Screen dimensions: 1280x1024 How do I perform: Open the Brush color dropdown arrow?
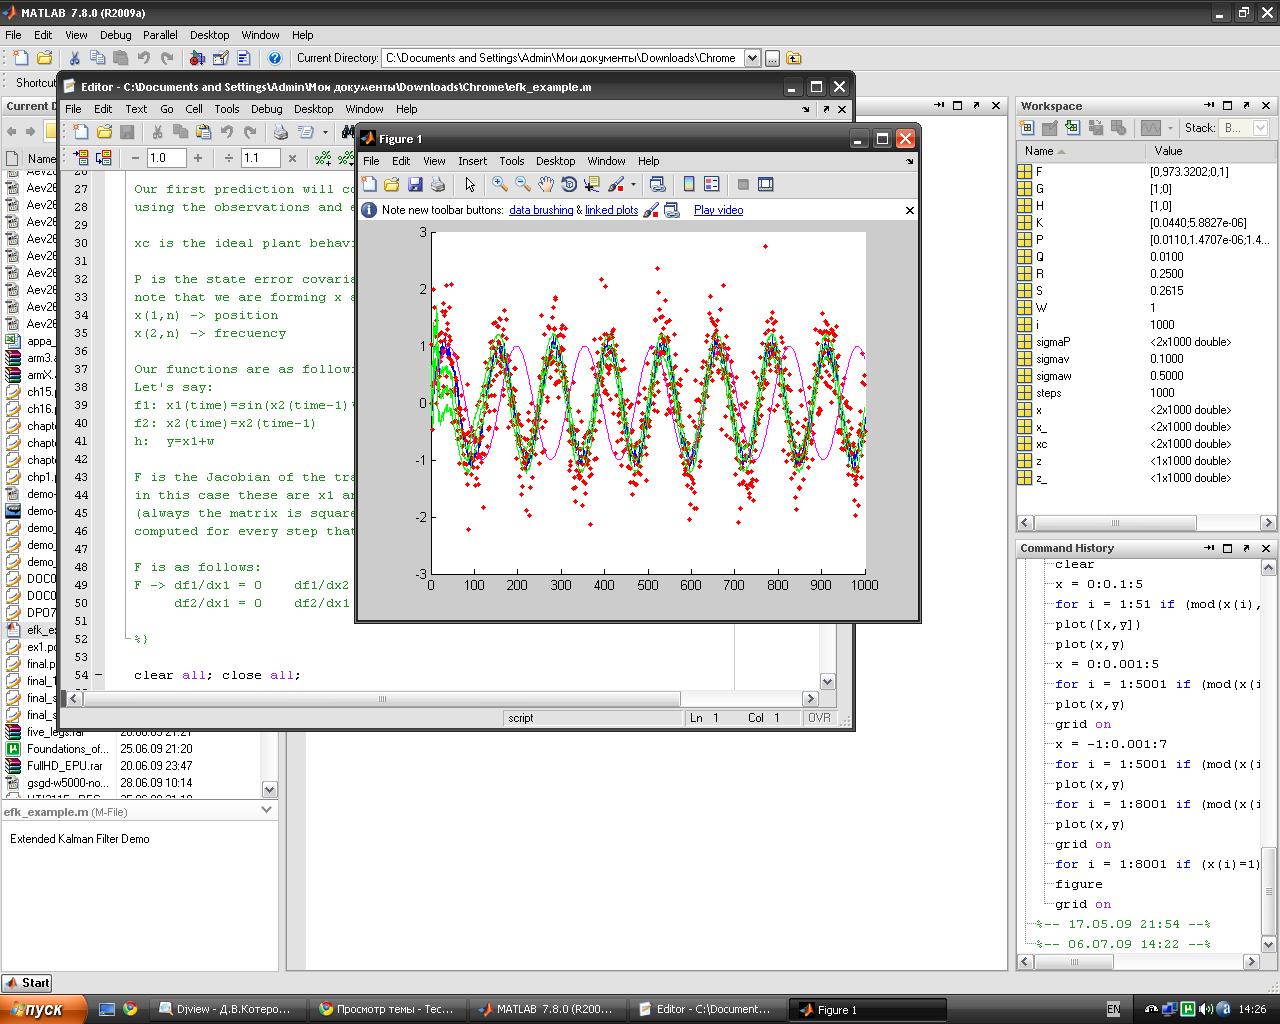tap(633, 185)
